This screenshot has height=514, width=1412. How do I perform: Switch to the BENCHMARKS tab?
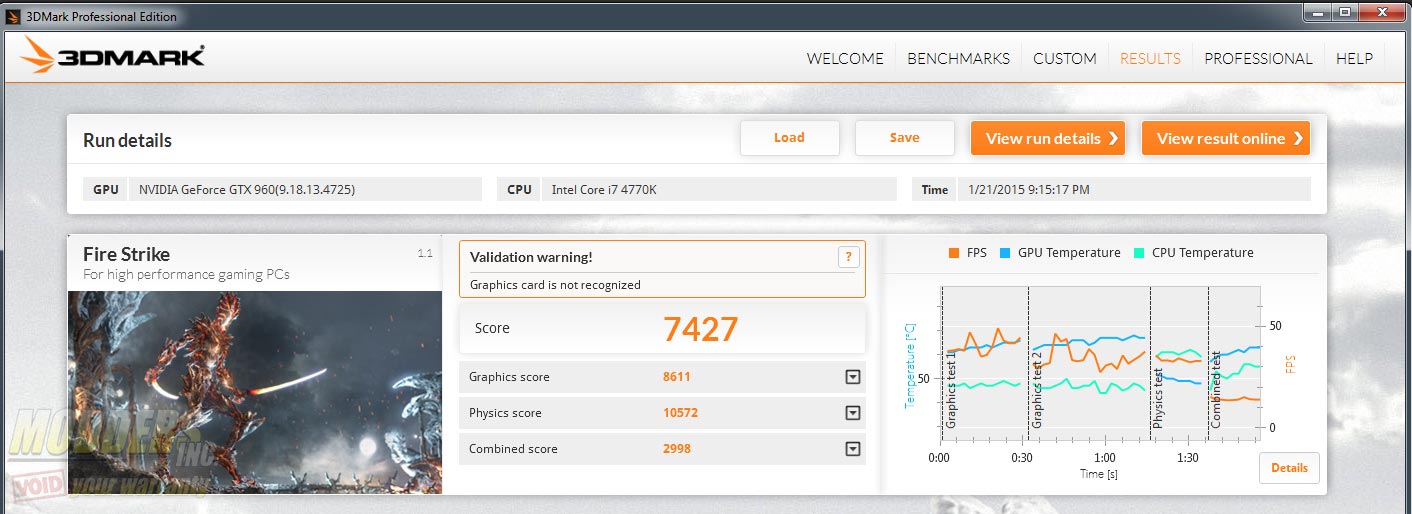(x=958, y=58)
